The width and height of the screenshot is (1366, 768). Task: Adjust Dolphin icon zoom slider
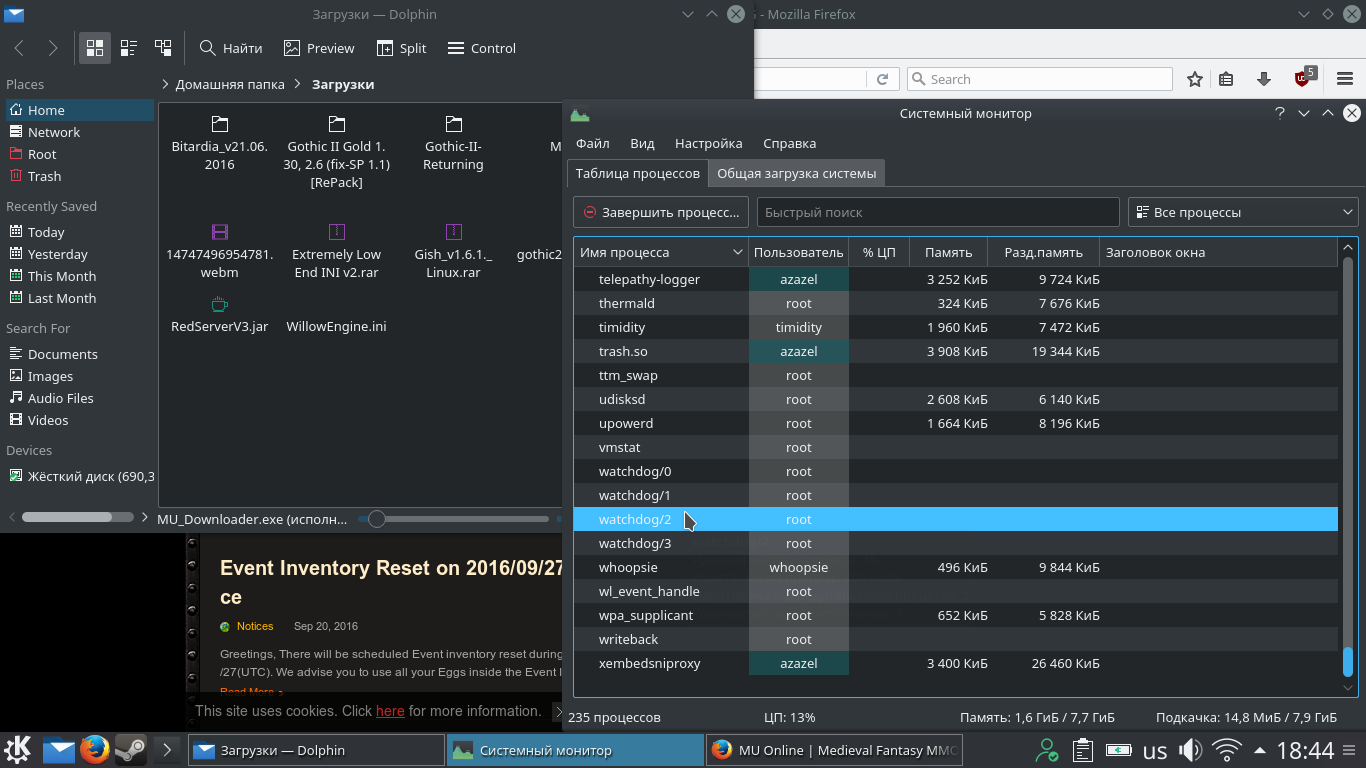[x=377, y=519]
